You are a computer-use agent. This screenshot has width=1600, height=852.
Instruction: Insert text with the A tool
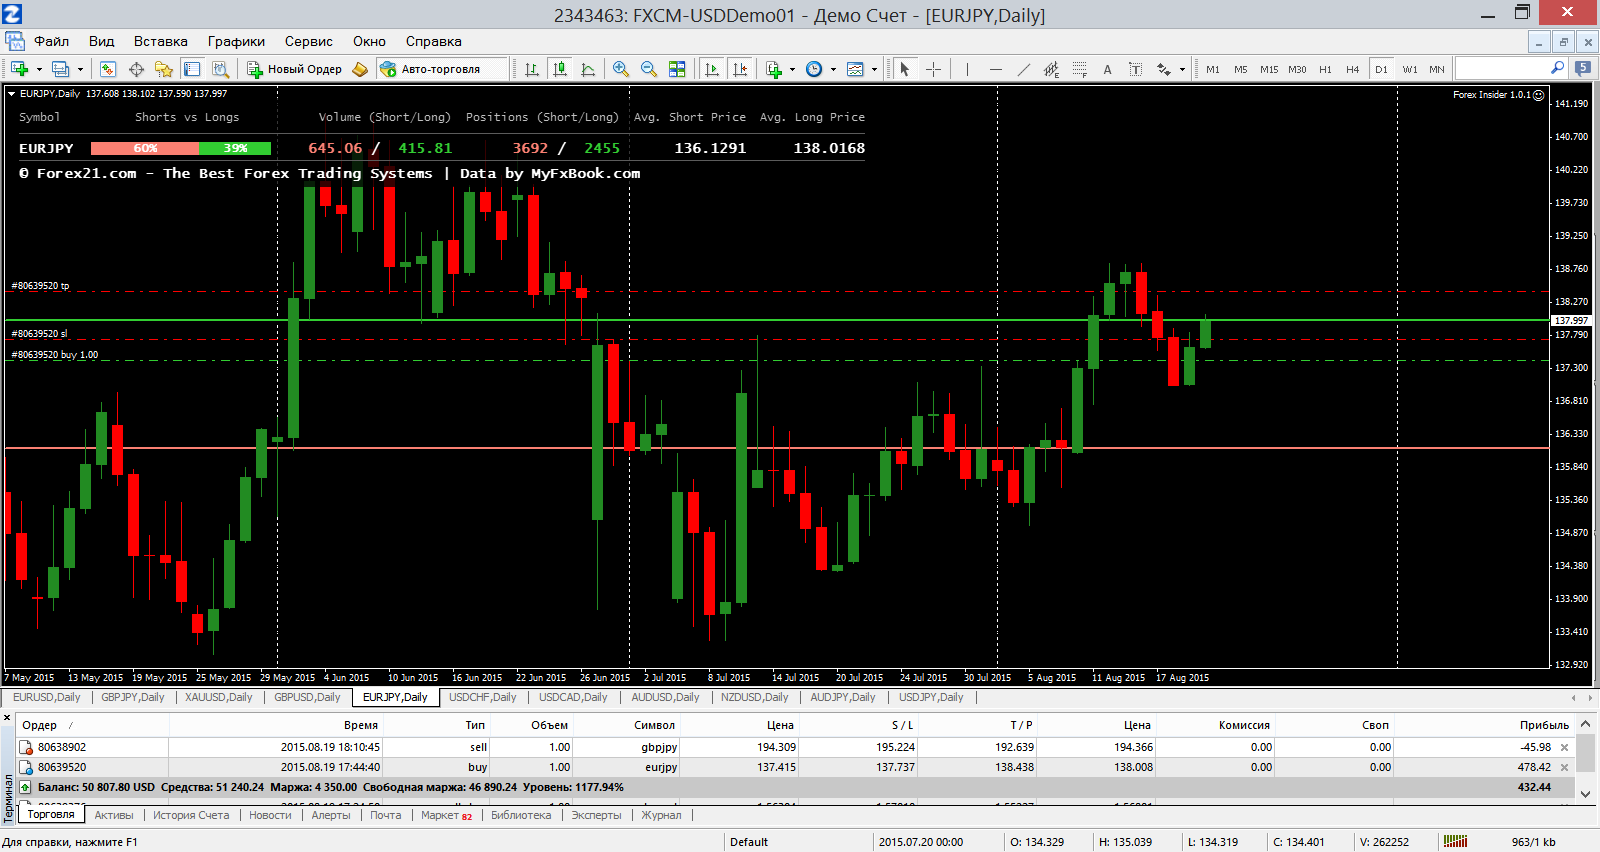click(x=1107, y=69)
